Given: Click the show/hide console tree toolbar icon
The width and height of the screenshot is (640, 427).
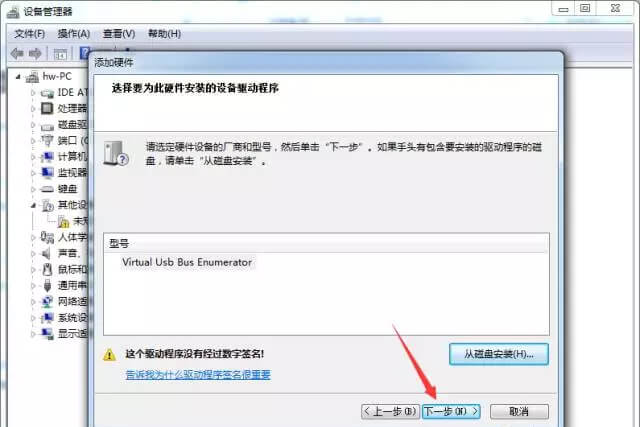Looking at the screenshot, I should pos(60,54).
